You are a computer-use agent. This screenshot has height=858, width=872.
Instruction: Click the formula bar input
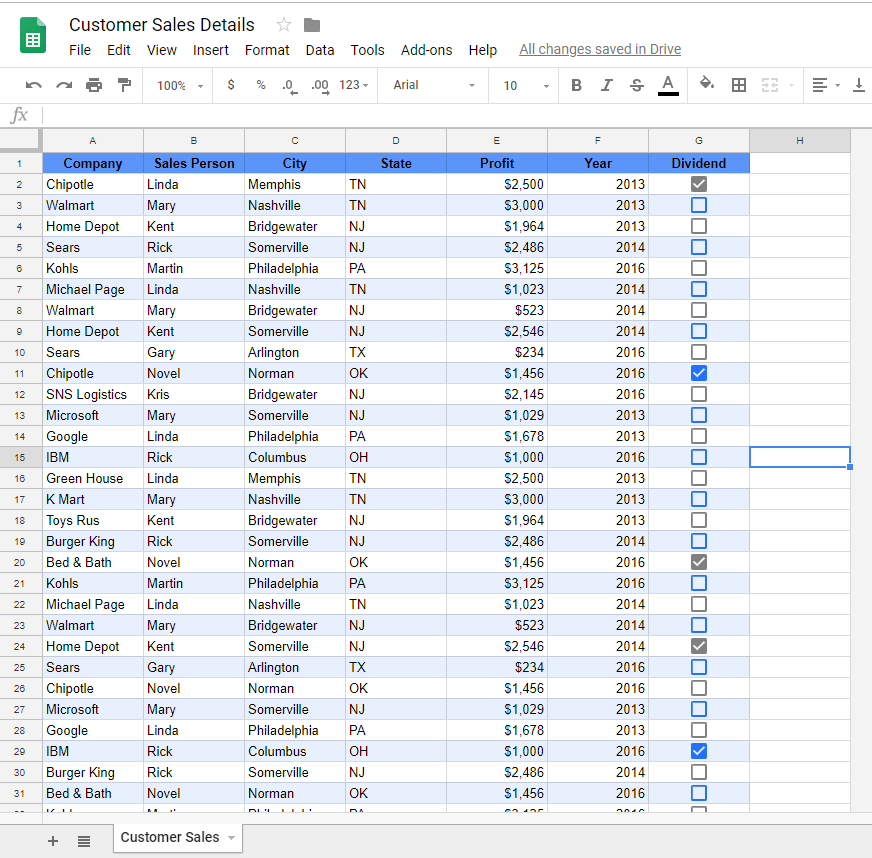click(456, 115)
